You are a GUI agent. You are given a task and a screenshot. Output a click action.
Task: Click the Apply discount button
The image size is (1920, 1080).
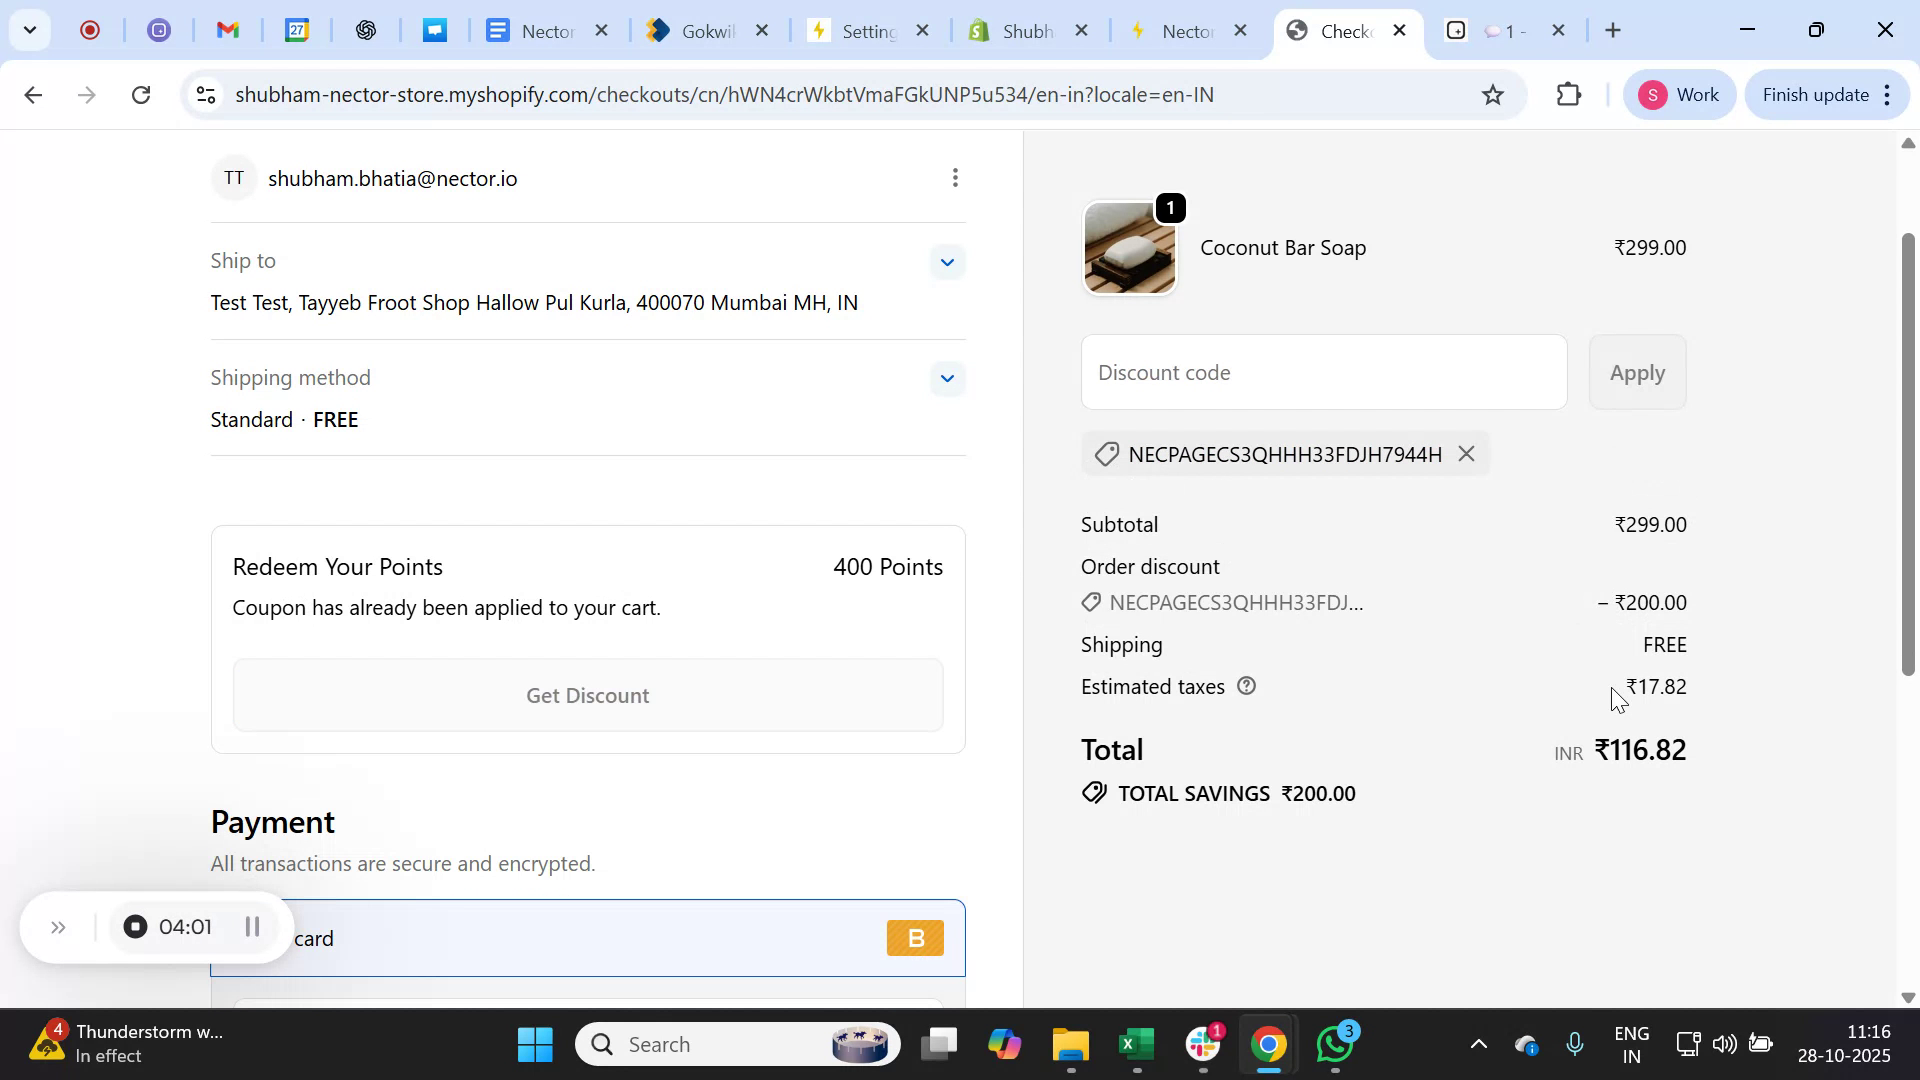tap(1637, 372)
